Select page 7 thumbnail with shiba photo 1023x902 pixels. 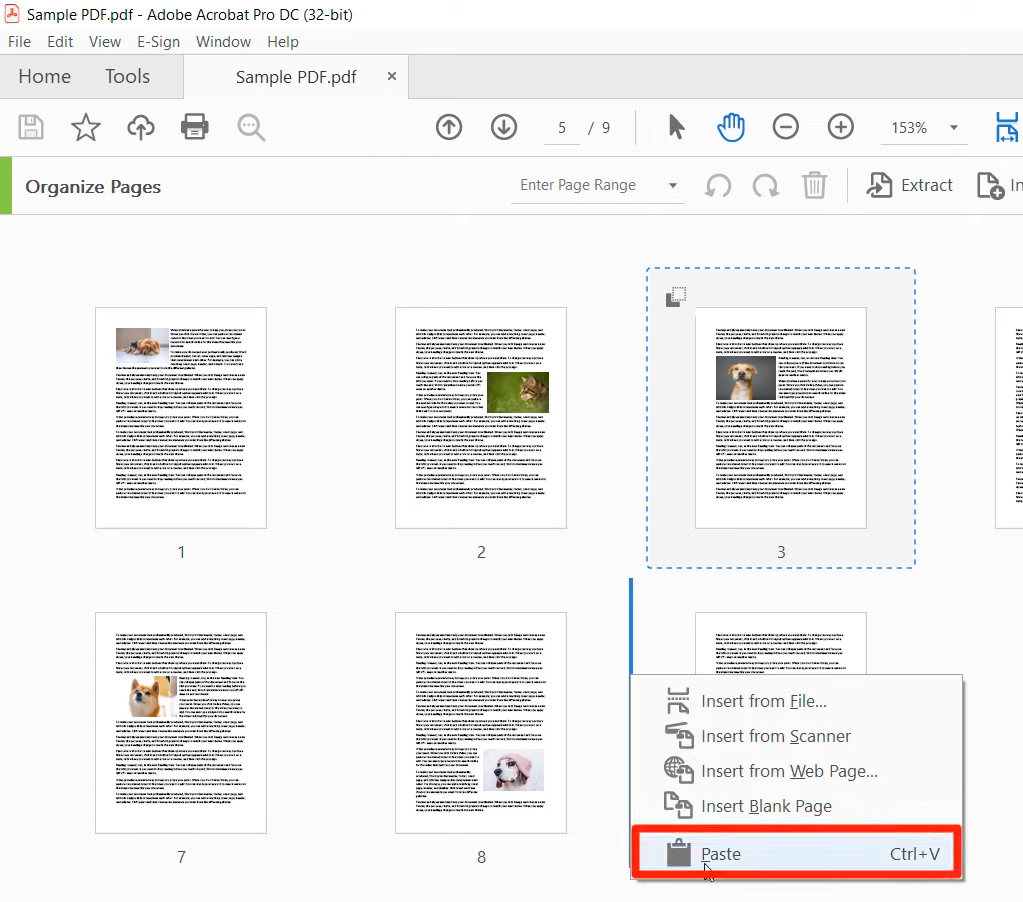tap(181, 723)
